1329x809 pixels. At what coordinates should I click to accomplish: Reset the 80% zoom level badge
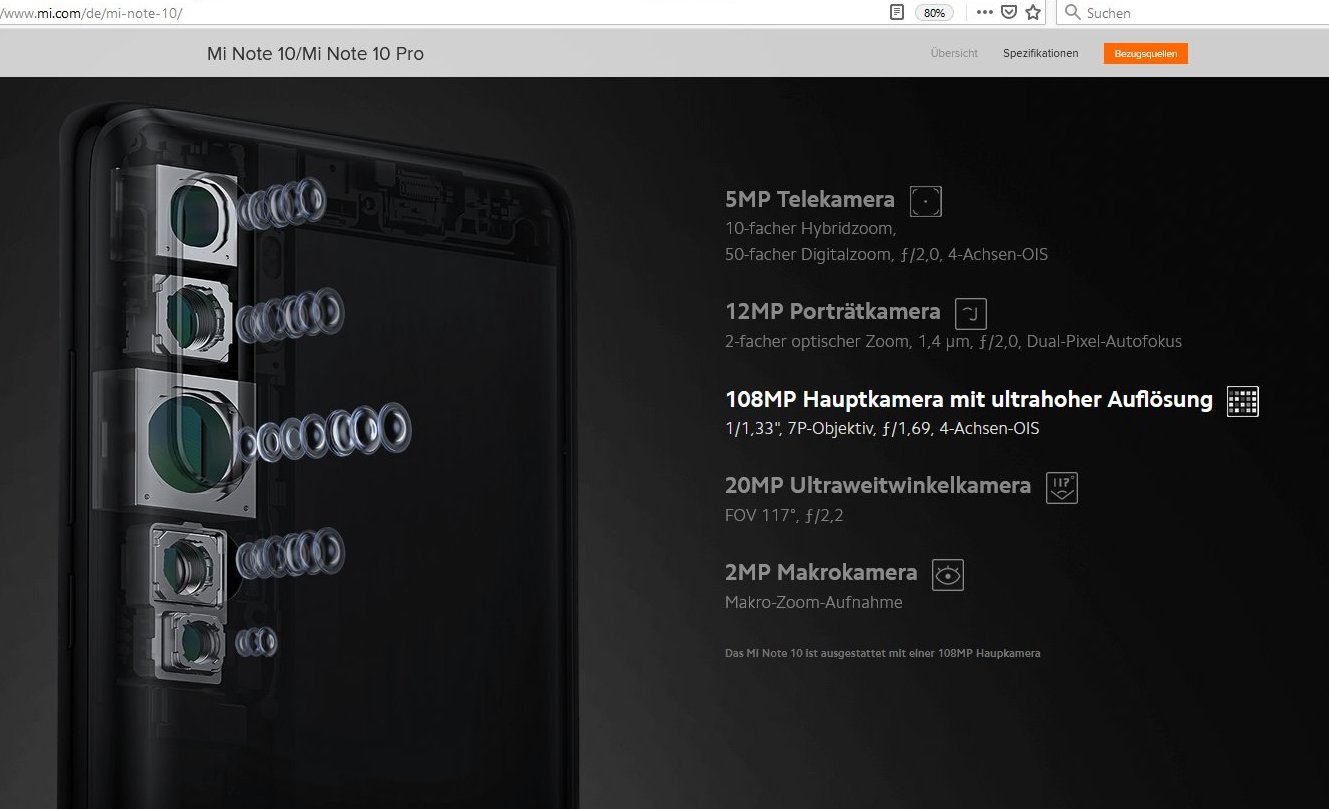click(x=935, y=13)
